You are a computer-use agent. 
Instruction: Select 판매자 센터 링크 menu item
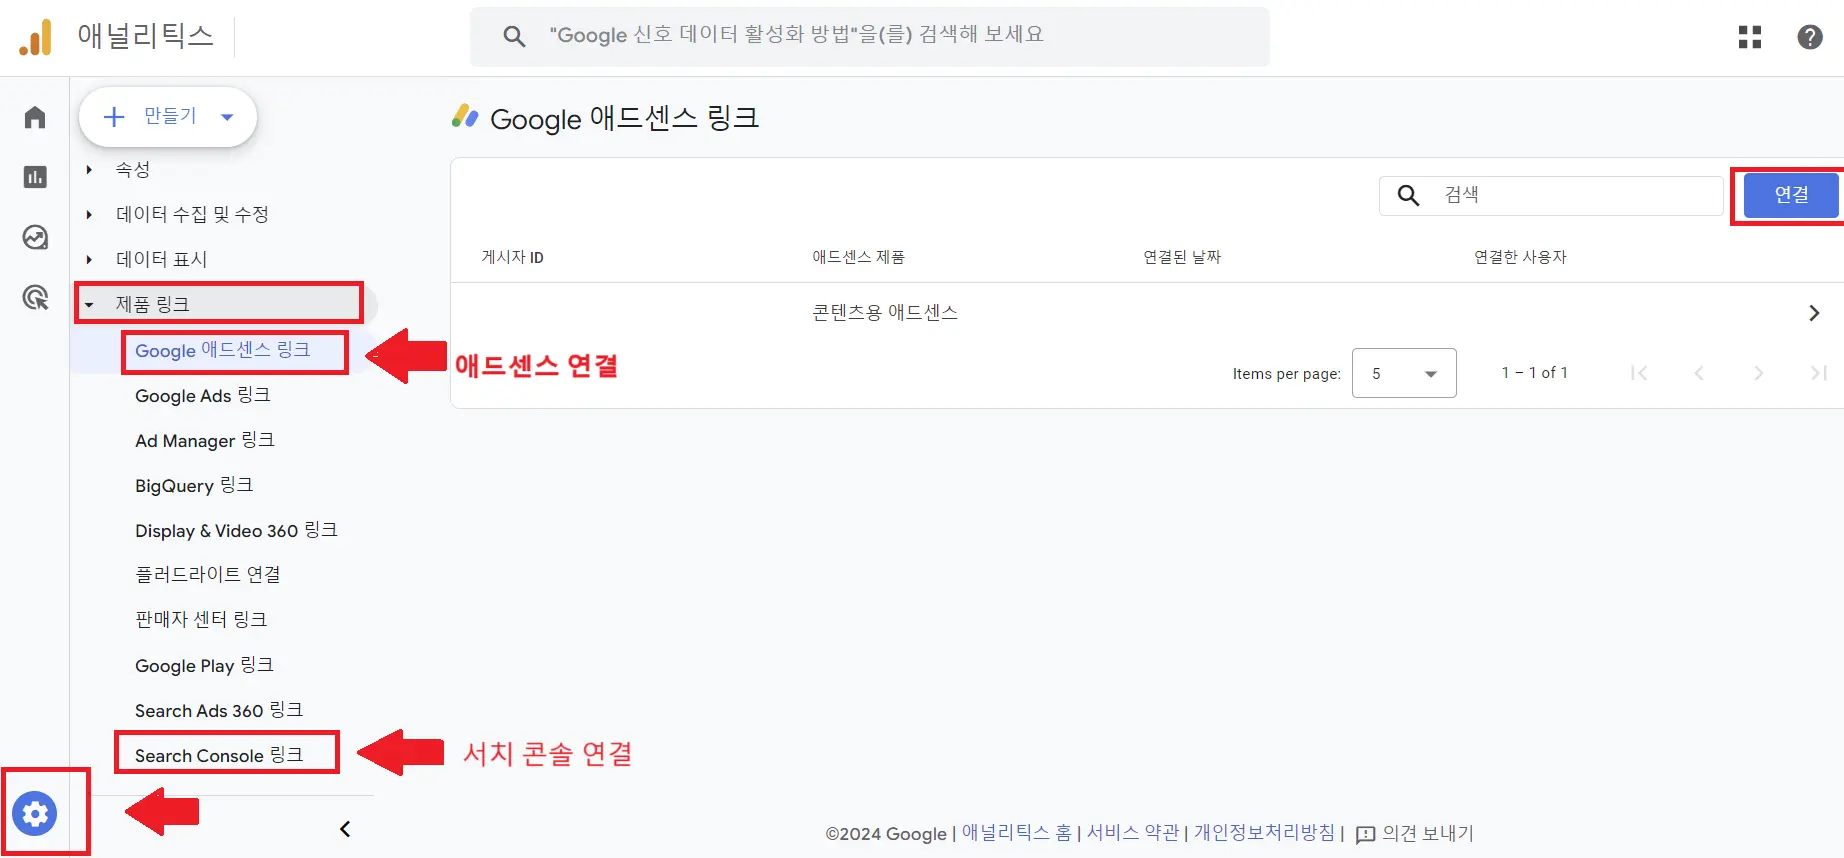201,620
